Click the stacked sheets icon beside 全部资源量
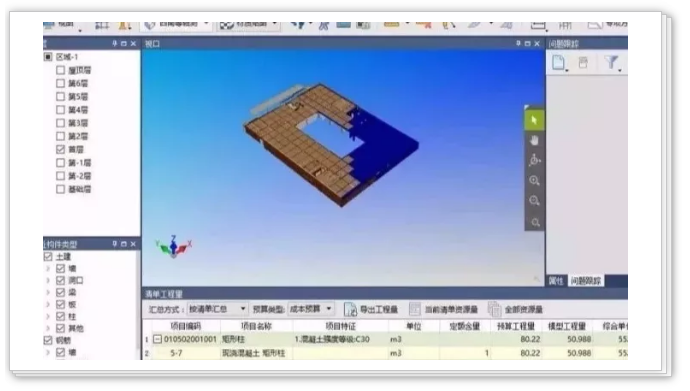 (x=494, y=309)
